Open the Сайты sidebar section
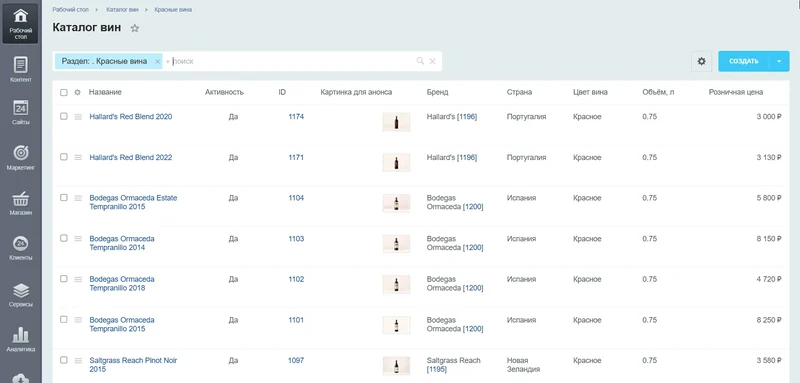 click(x=20, y=112)
